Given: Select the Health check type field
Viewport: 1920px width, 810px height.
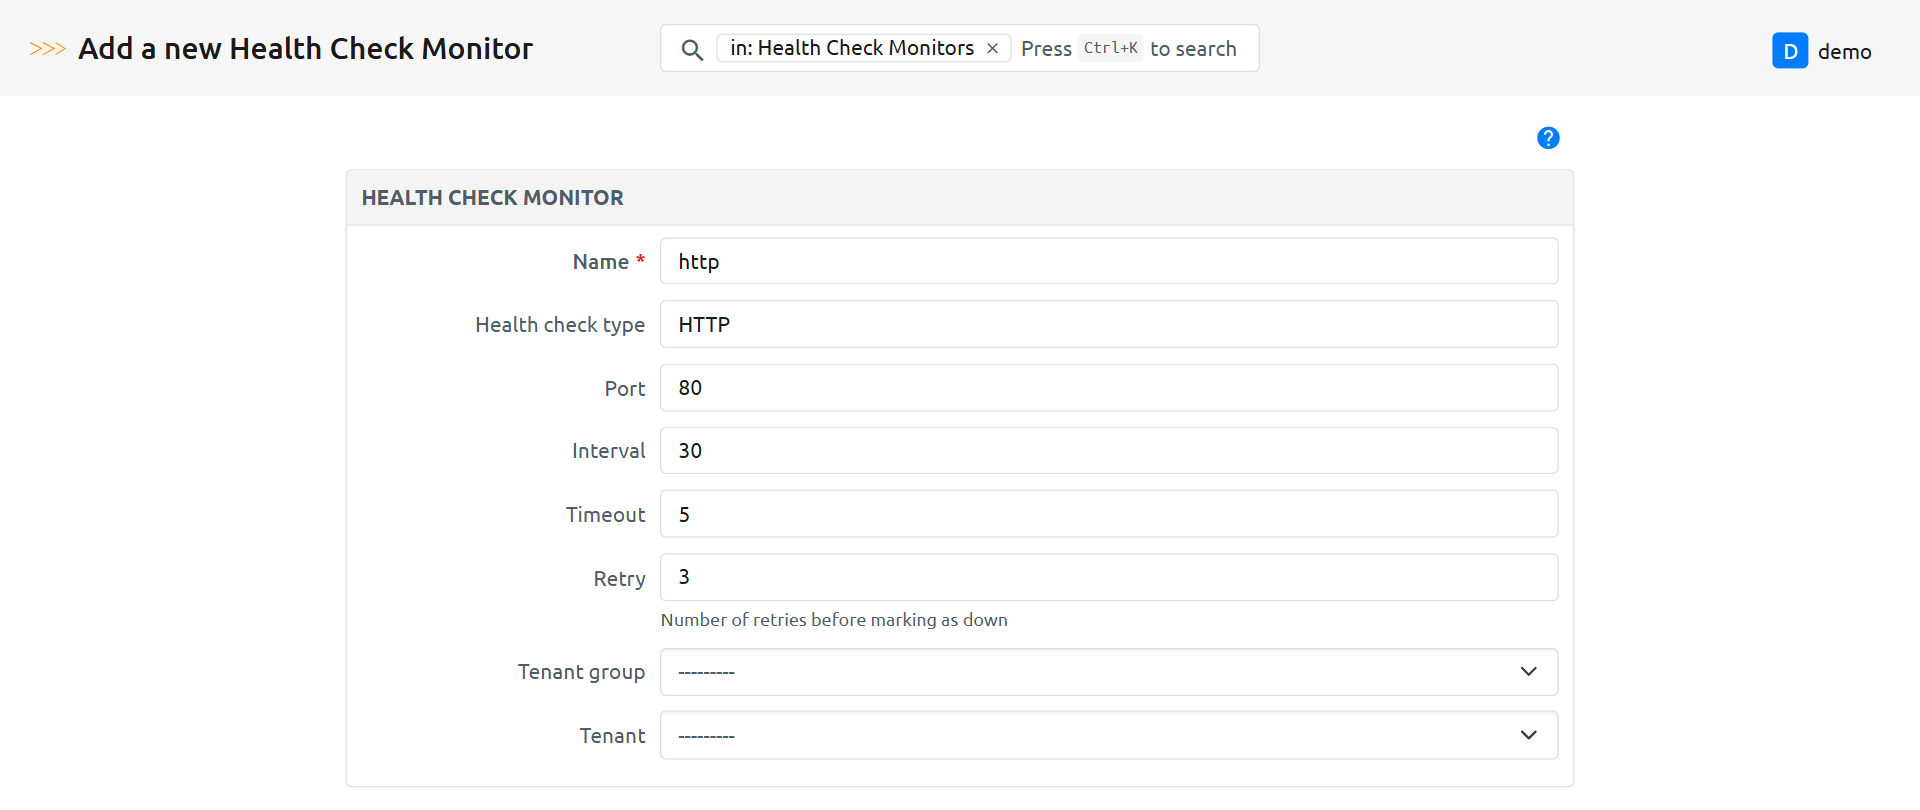Looking at the screenshot, I should [x=1108, y=325].
